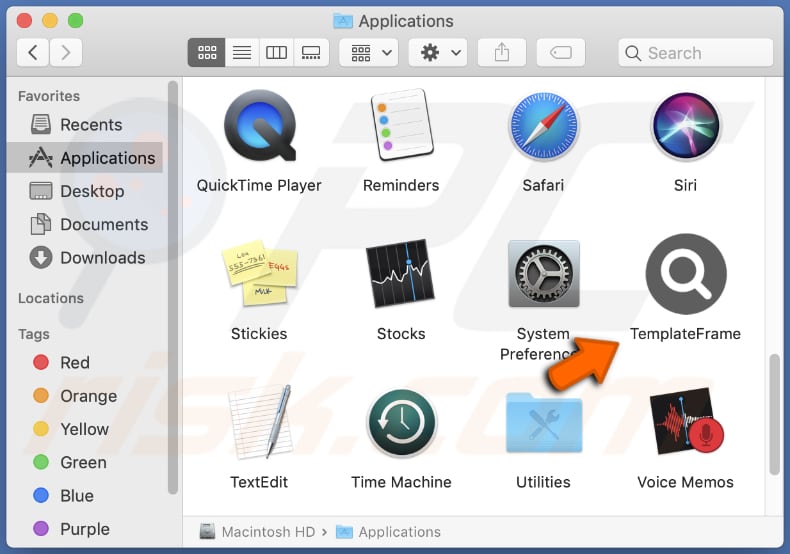Go back with the left arrow button
The image size is (790, 554).
pyautogui.click(x=33, y=52)
